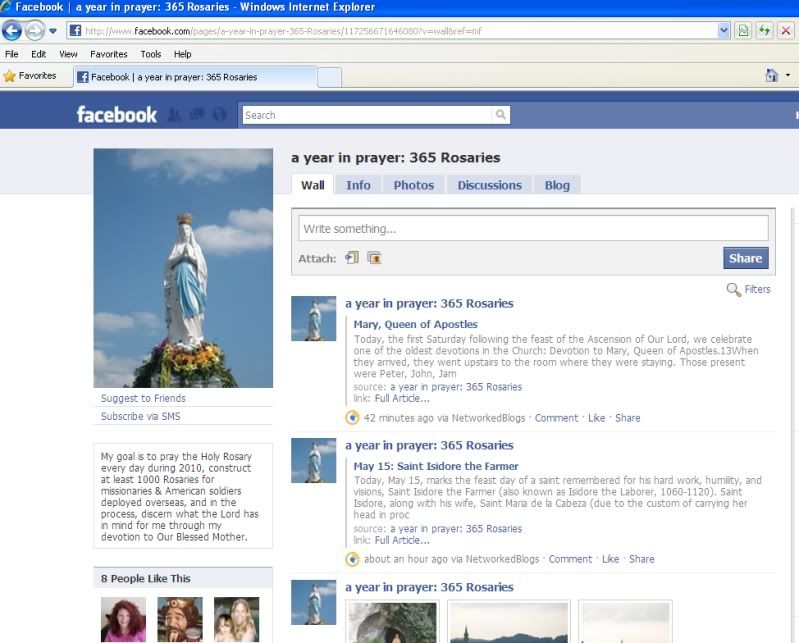Open the church spire landscape photo thumbnail

(509, 622)
